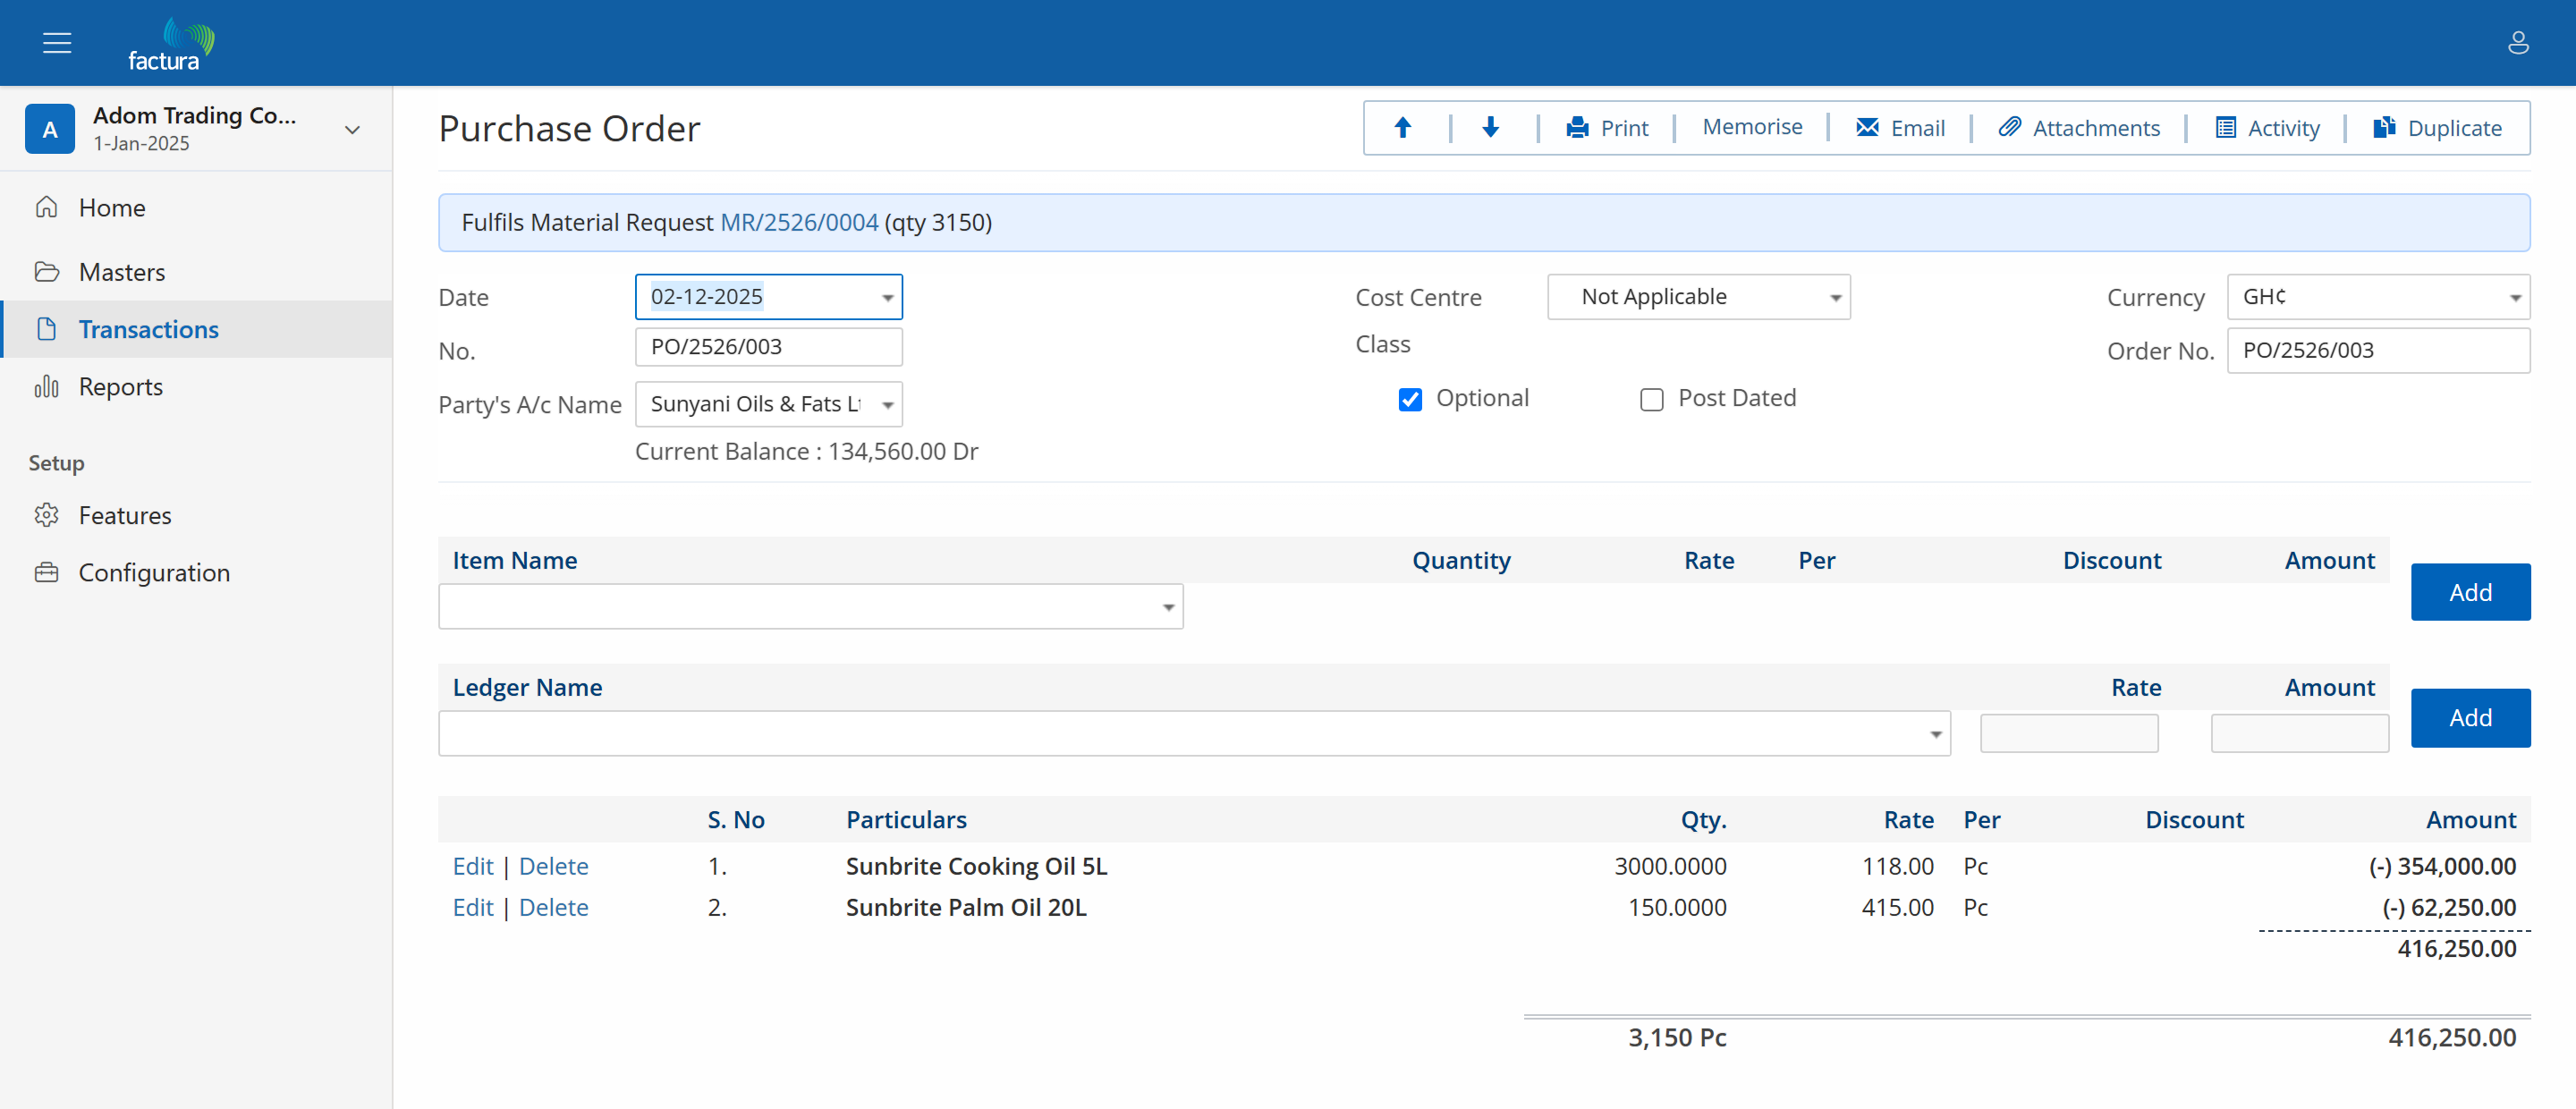Click Add button for item row
This screenshot has width=2576, height=1109.
pyautogui.click(x=2470, y=592)
